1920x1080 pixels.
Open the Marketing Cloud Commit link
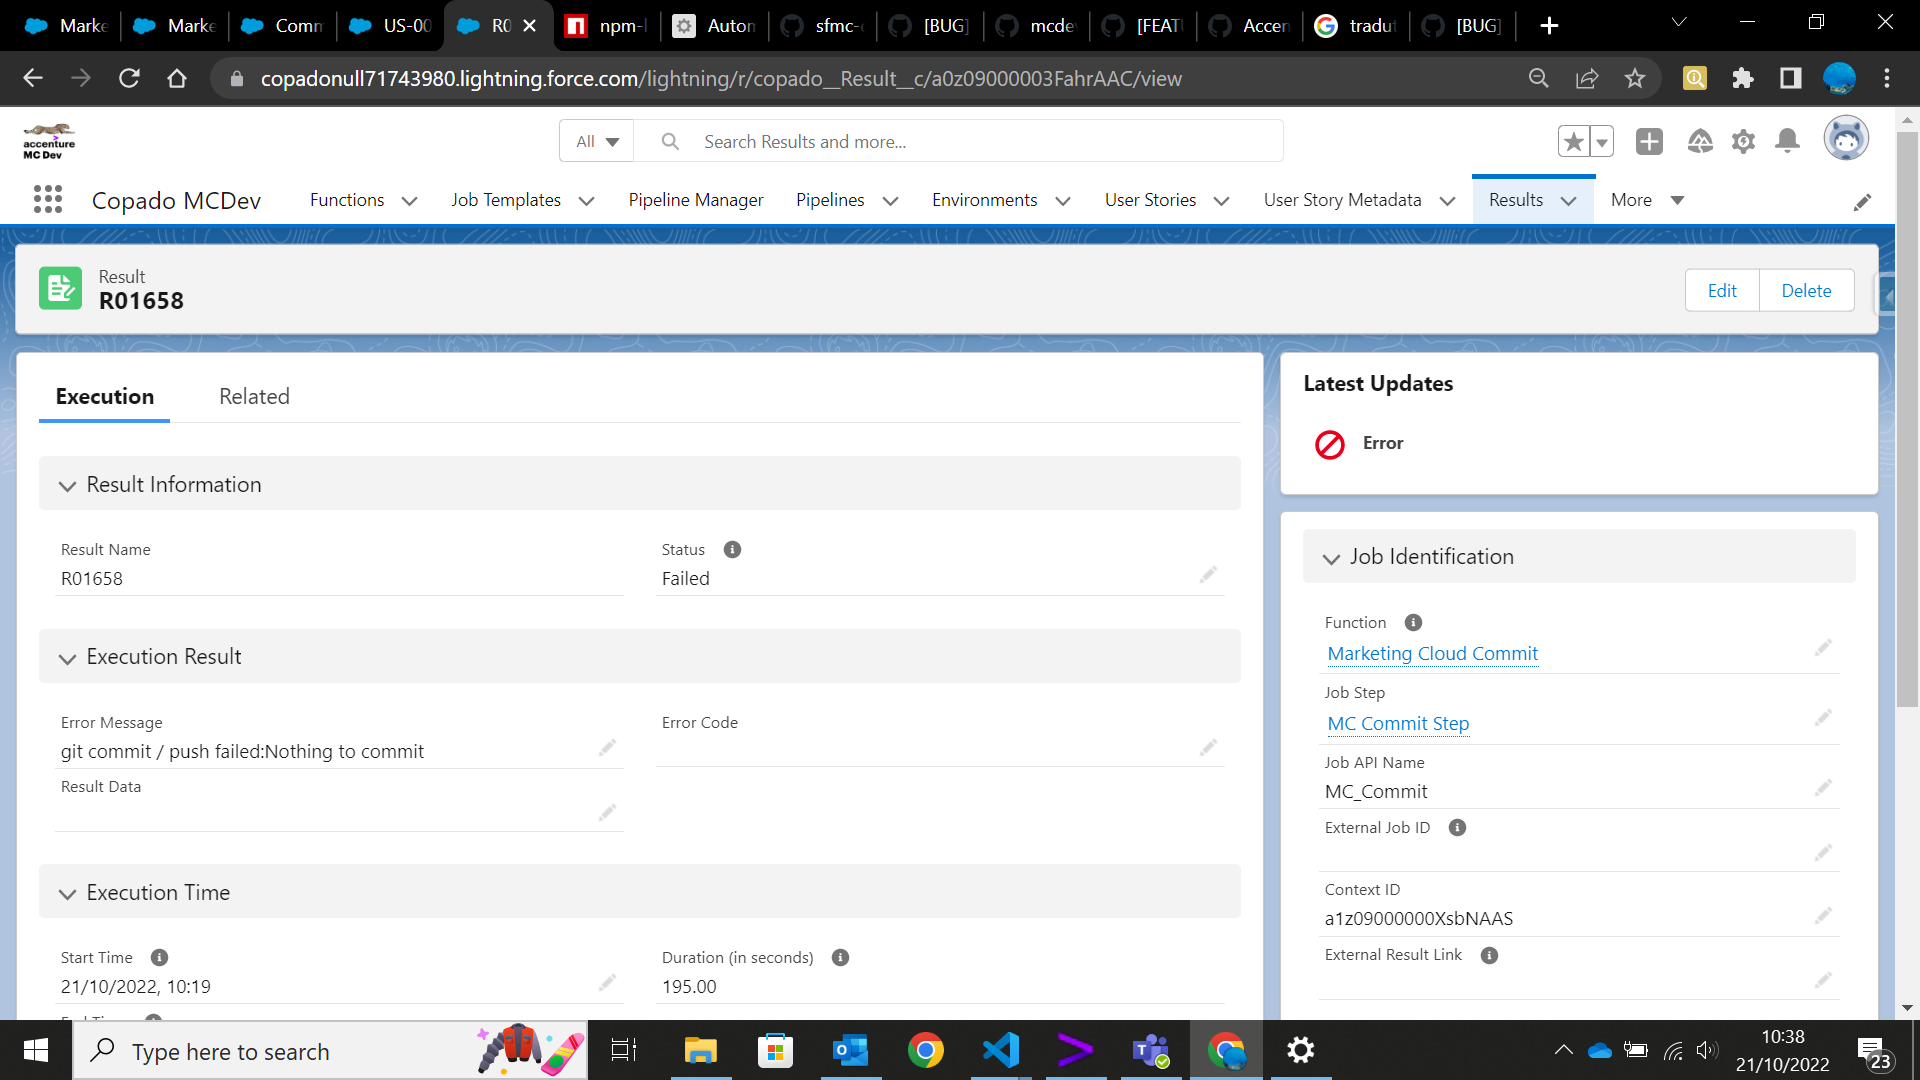coord(1432,653)
